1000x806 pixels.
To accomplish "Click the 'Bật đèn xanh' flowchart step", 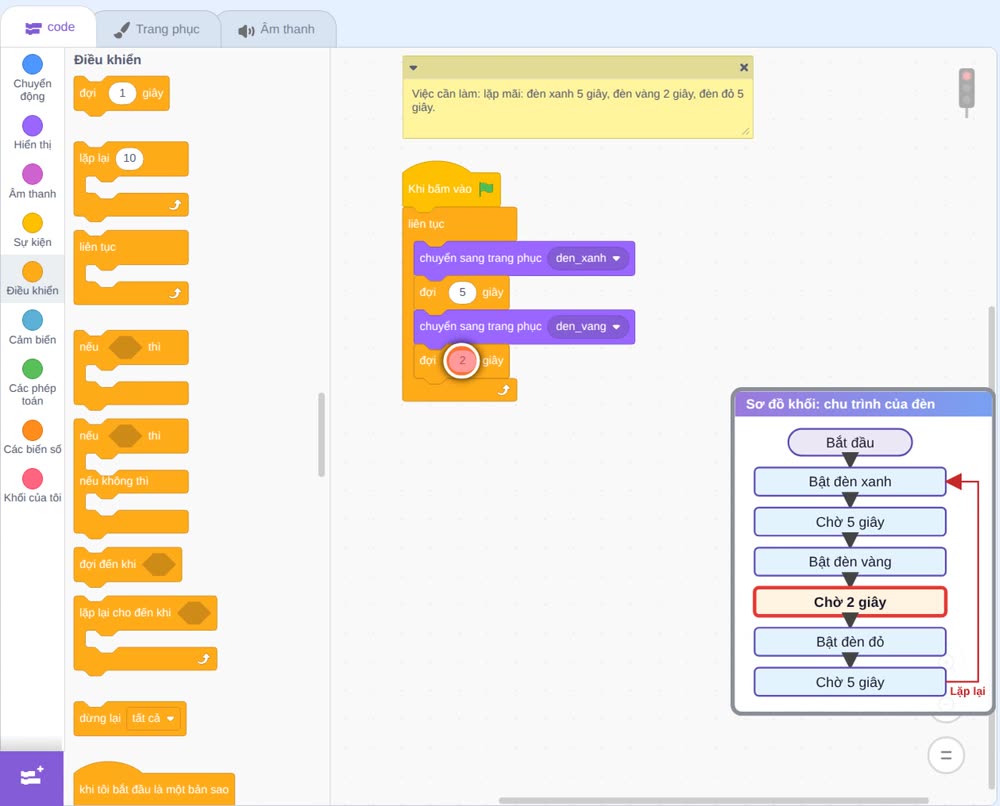I will click(850, 481).
